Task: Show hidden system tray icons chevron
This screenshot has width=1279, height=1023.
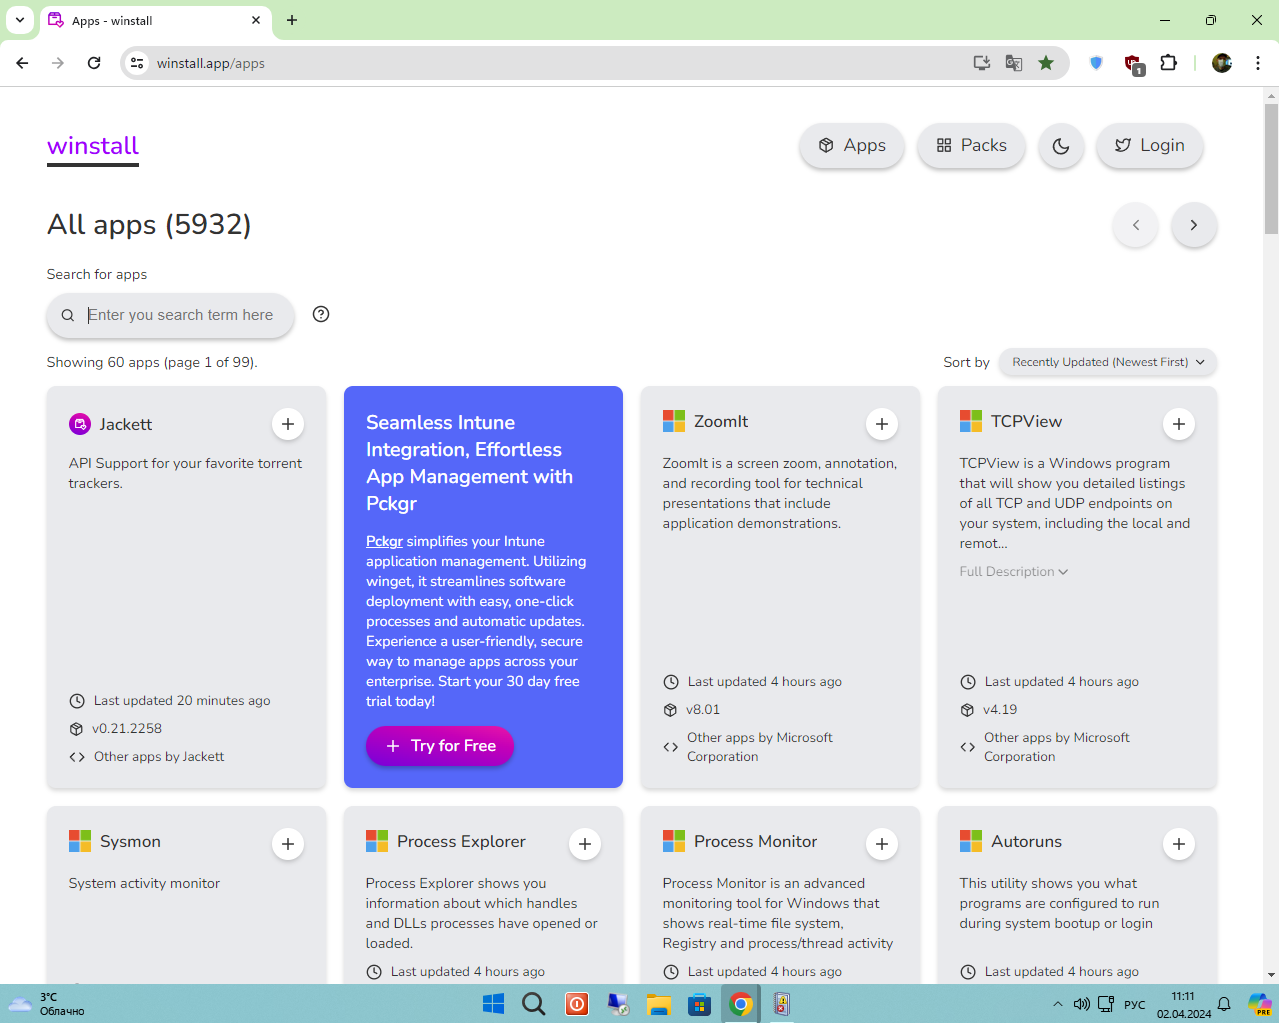Action: point(1058,1004)
